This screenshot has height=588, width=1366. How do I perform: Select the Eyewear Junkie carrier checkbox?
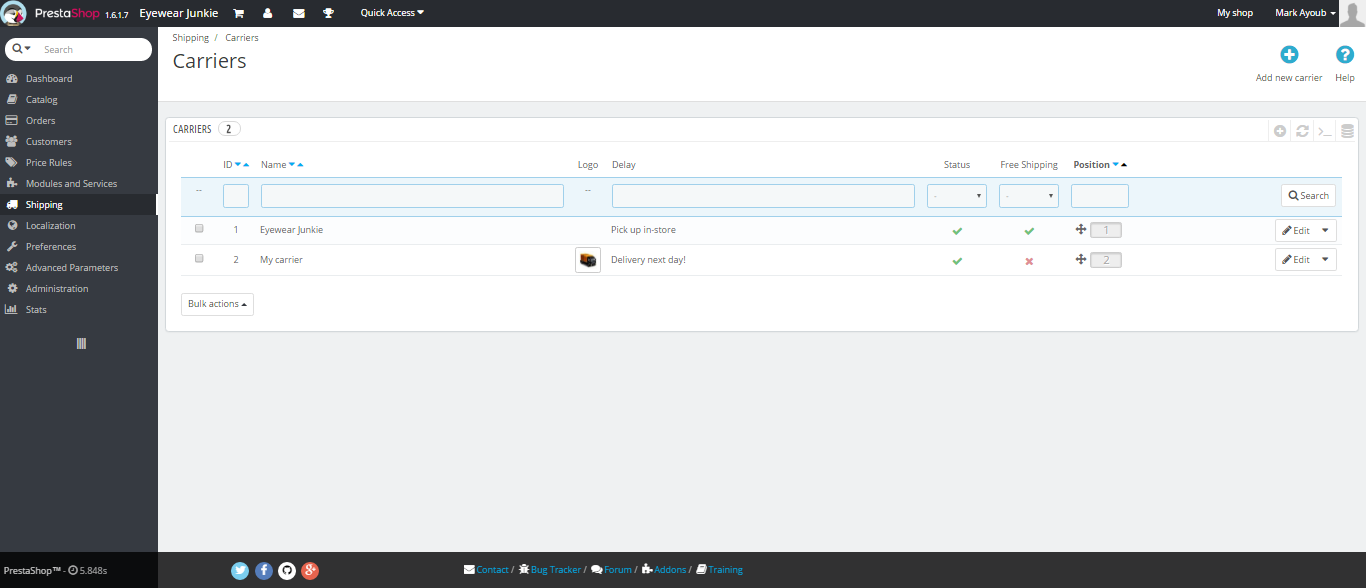click(199, 229)
